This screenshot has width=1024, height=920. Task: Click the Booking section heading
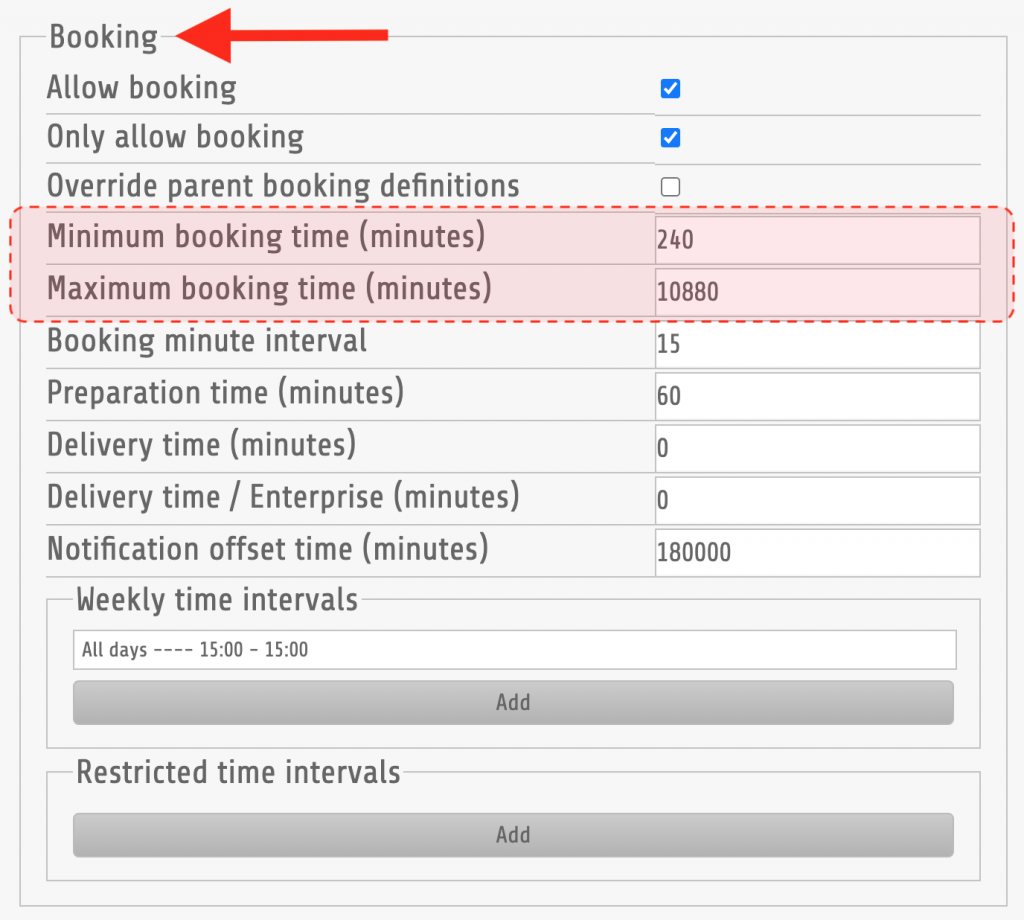[x=104, y=37]
